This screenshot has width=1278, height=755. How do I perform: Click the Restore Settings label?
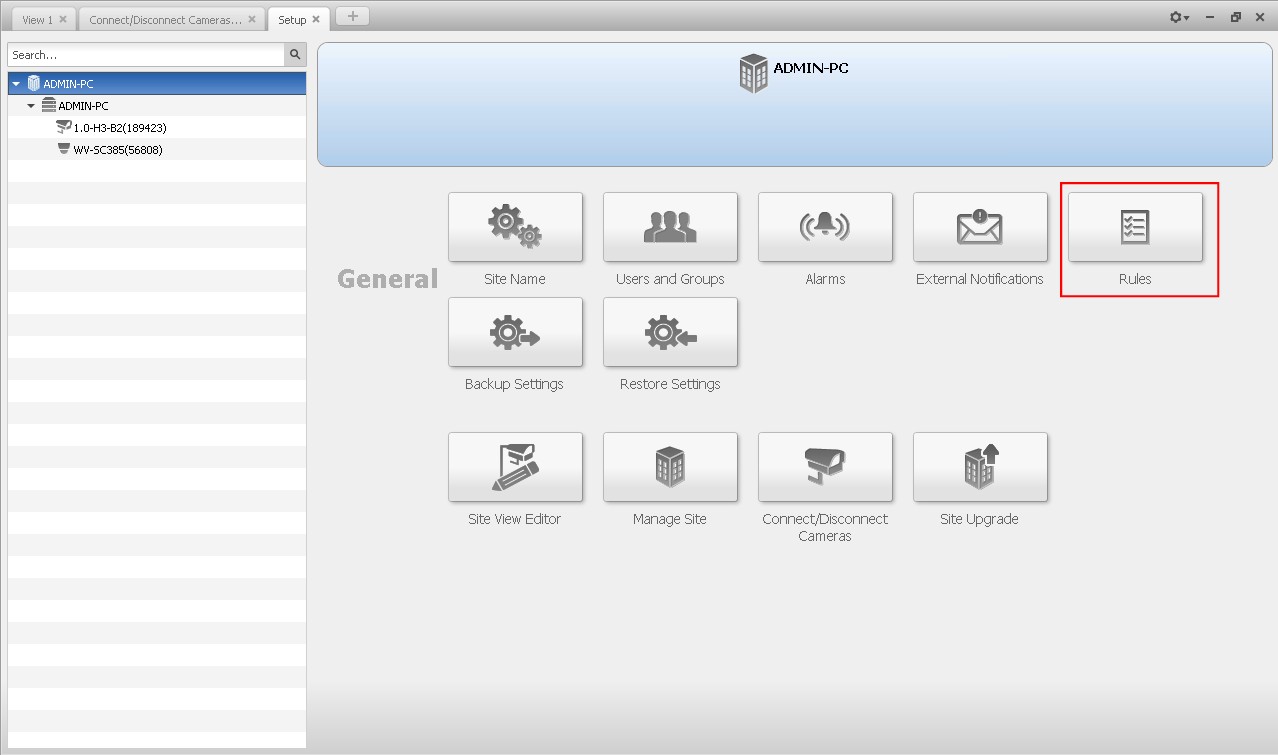click(x=670, y=384)
